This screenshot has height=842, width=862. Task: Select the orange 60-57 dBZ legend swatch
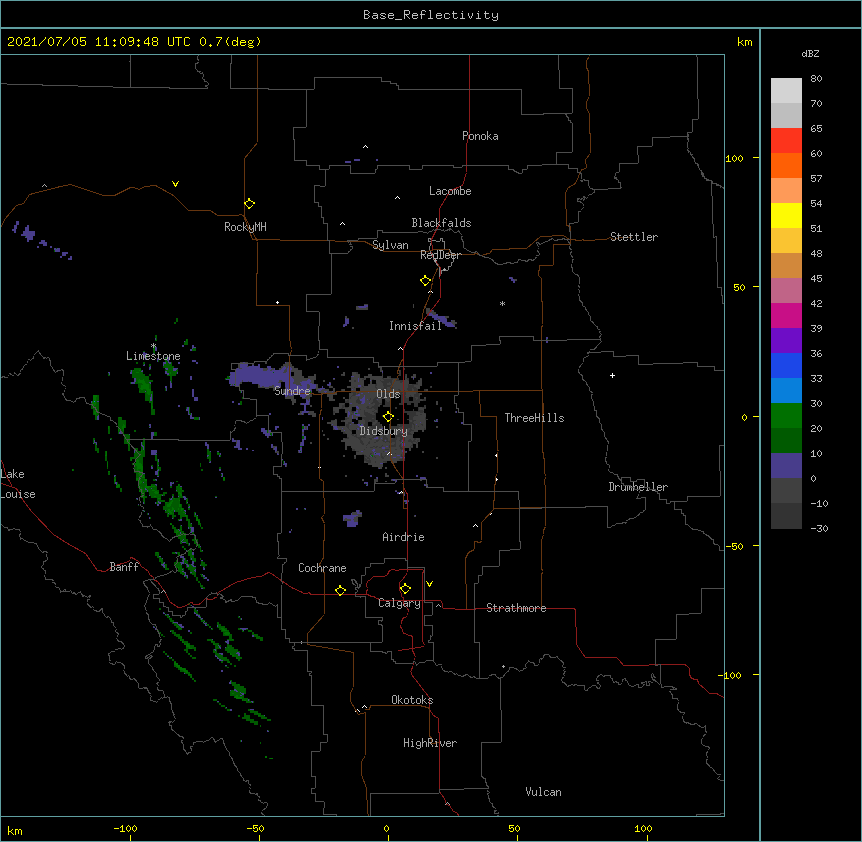[786, 166]
